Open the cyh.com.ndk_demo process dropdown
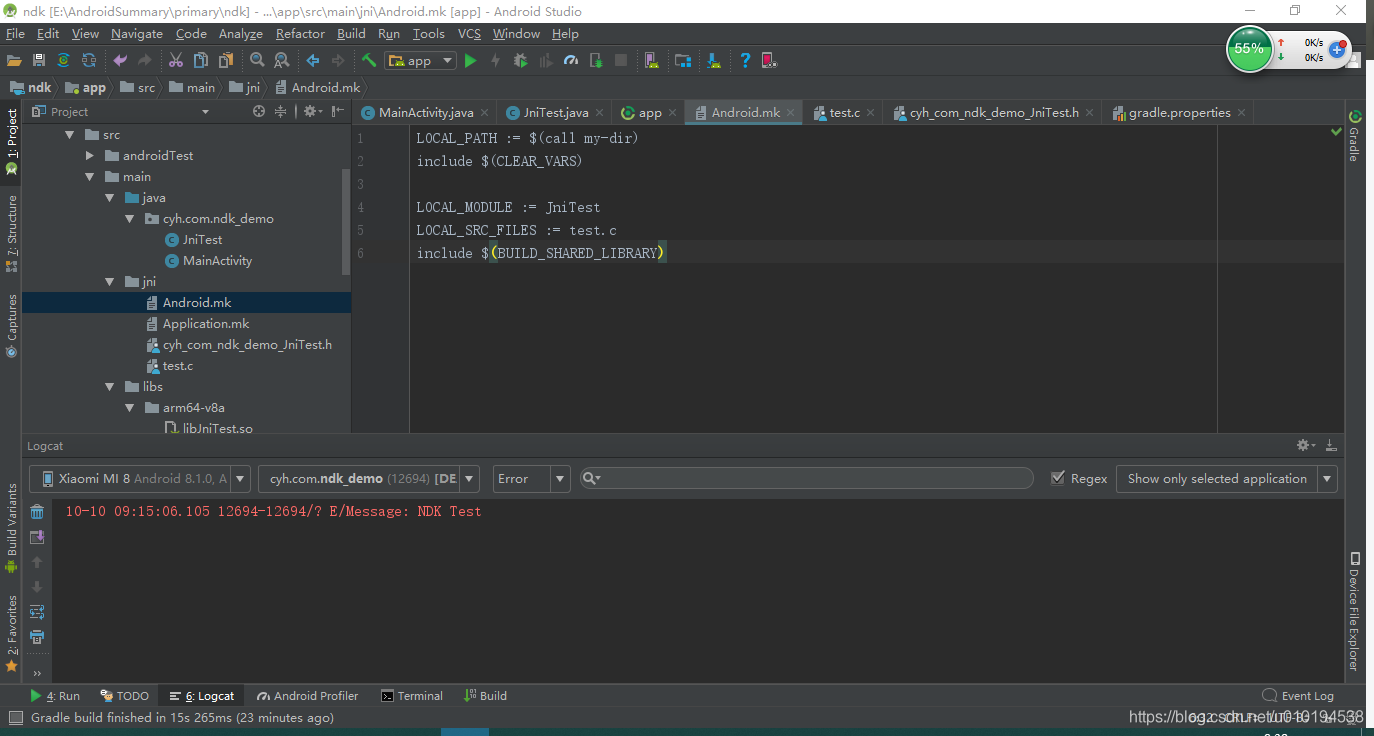Screen dimensions: 1374x736 368,478
